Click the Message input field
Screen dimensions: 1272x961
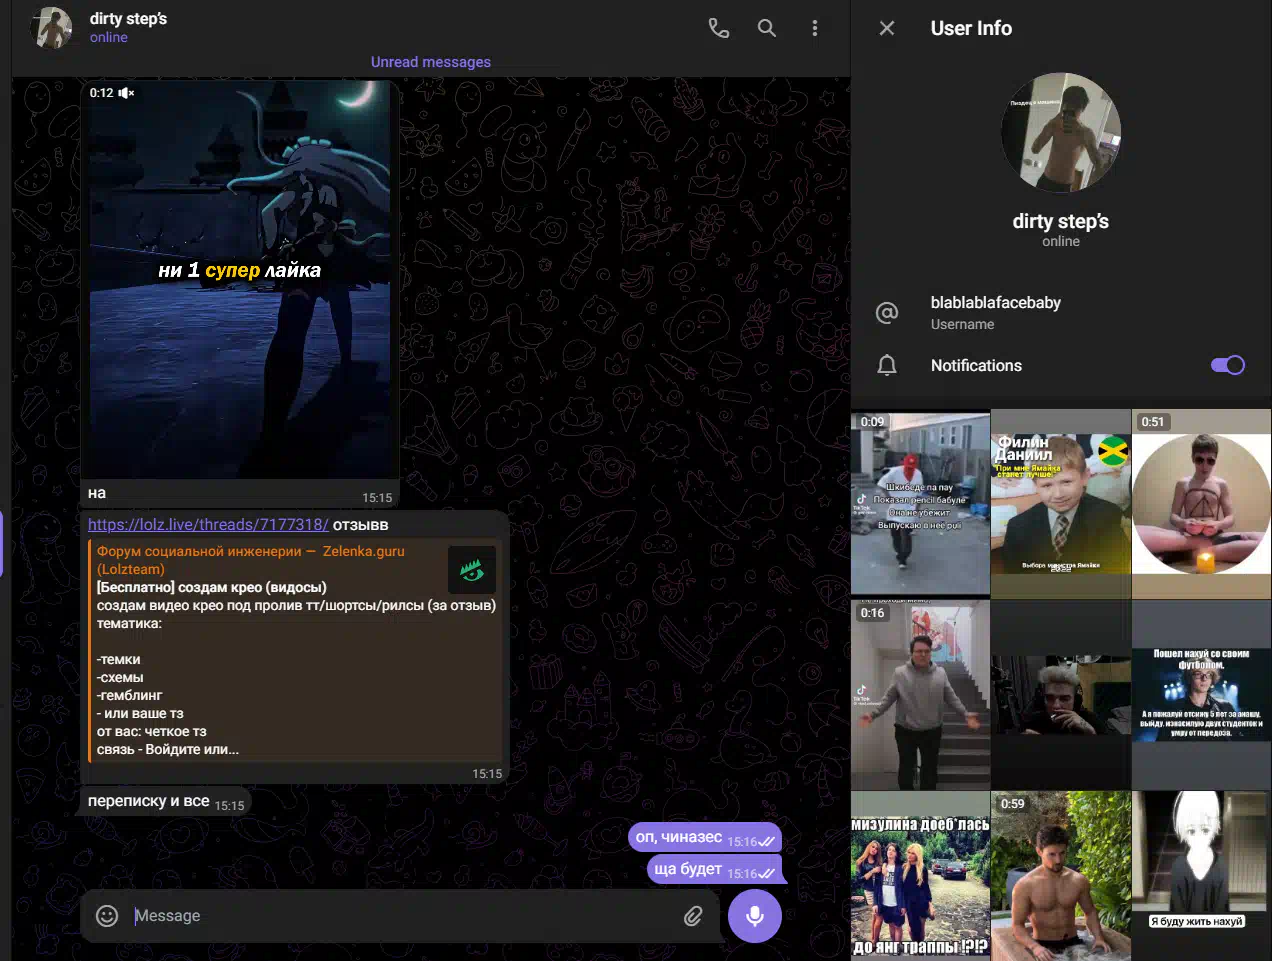pos(400,916)
